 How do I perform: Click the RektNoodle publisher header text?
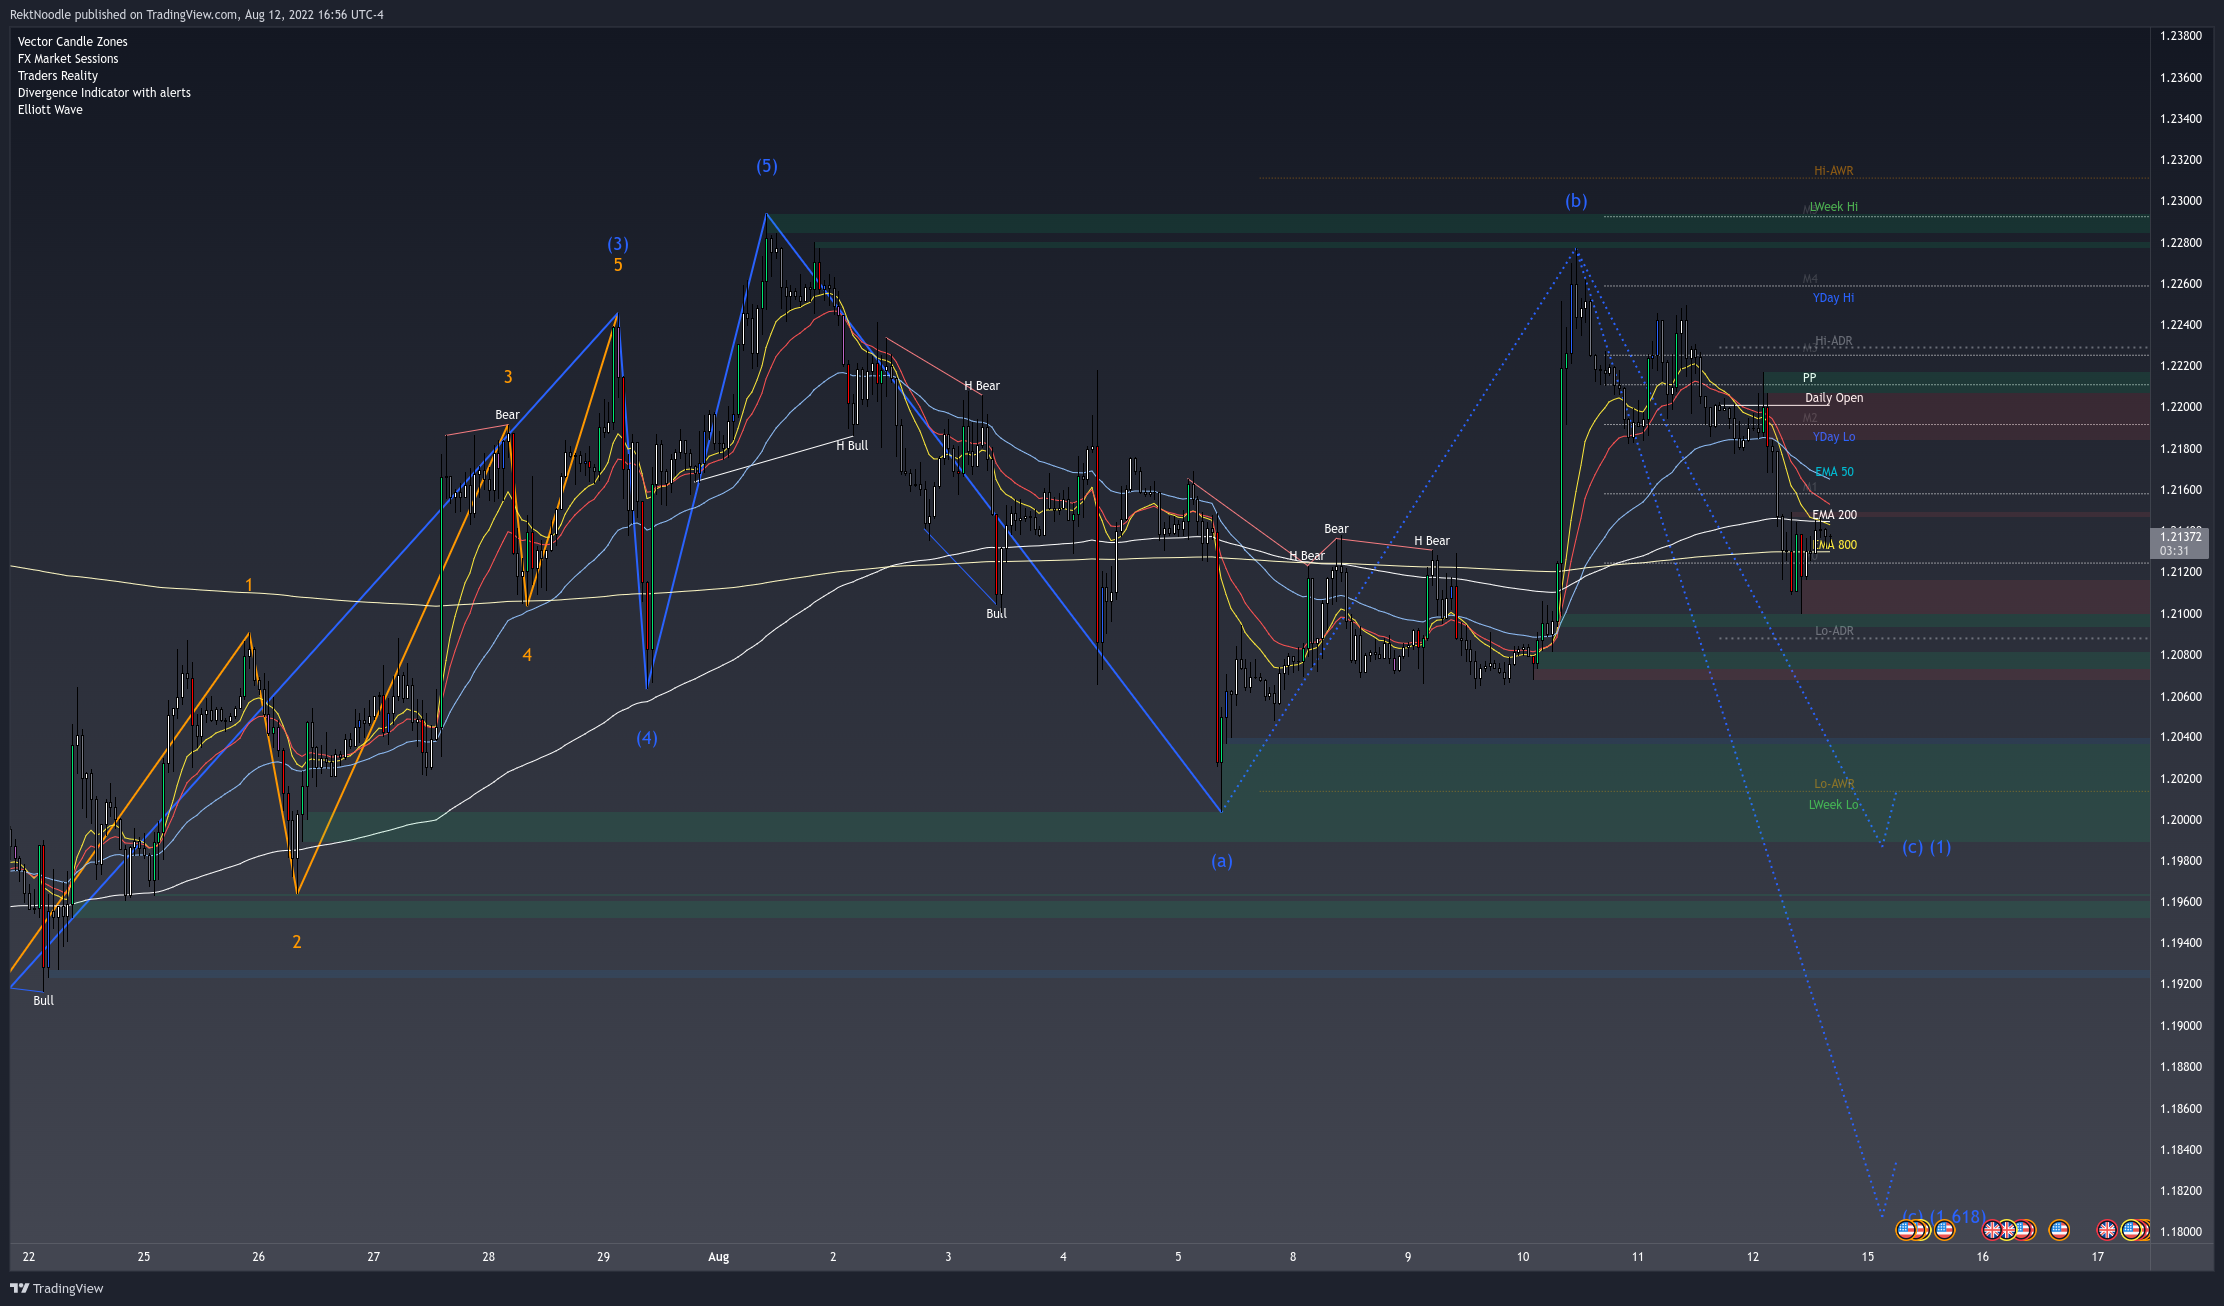pos(196,14)
